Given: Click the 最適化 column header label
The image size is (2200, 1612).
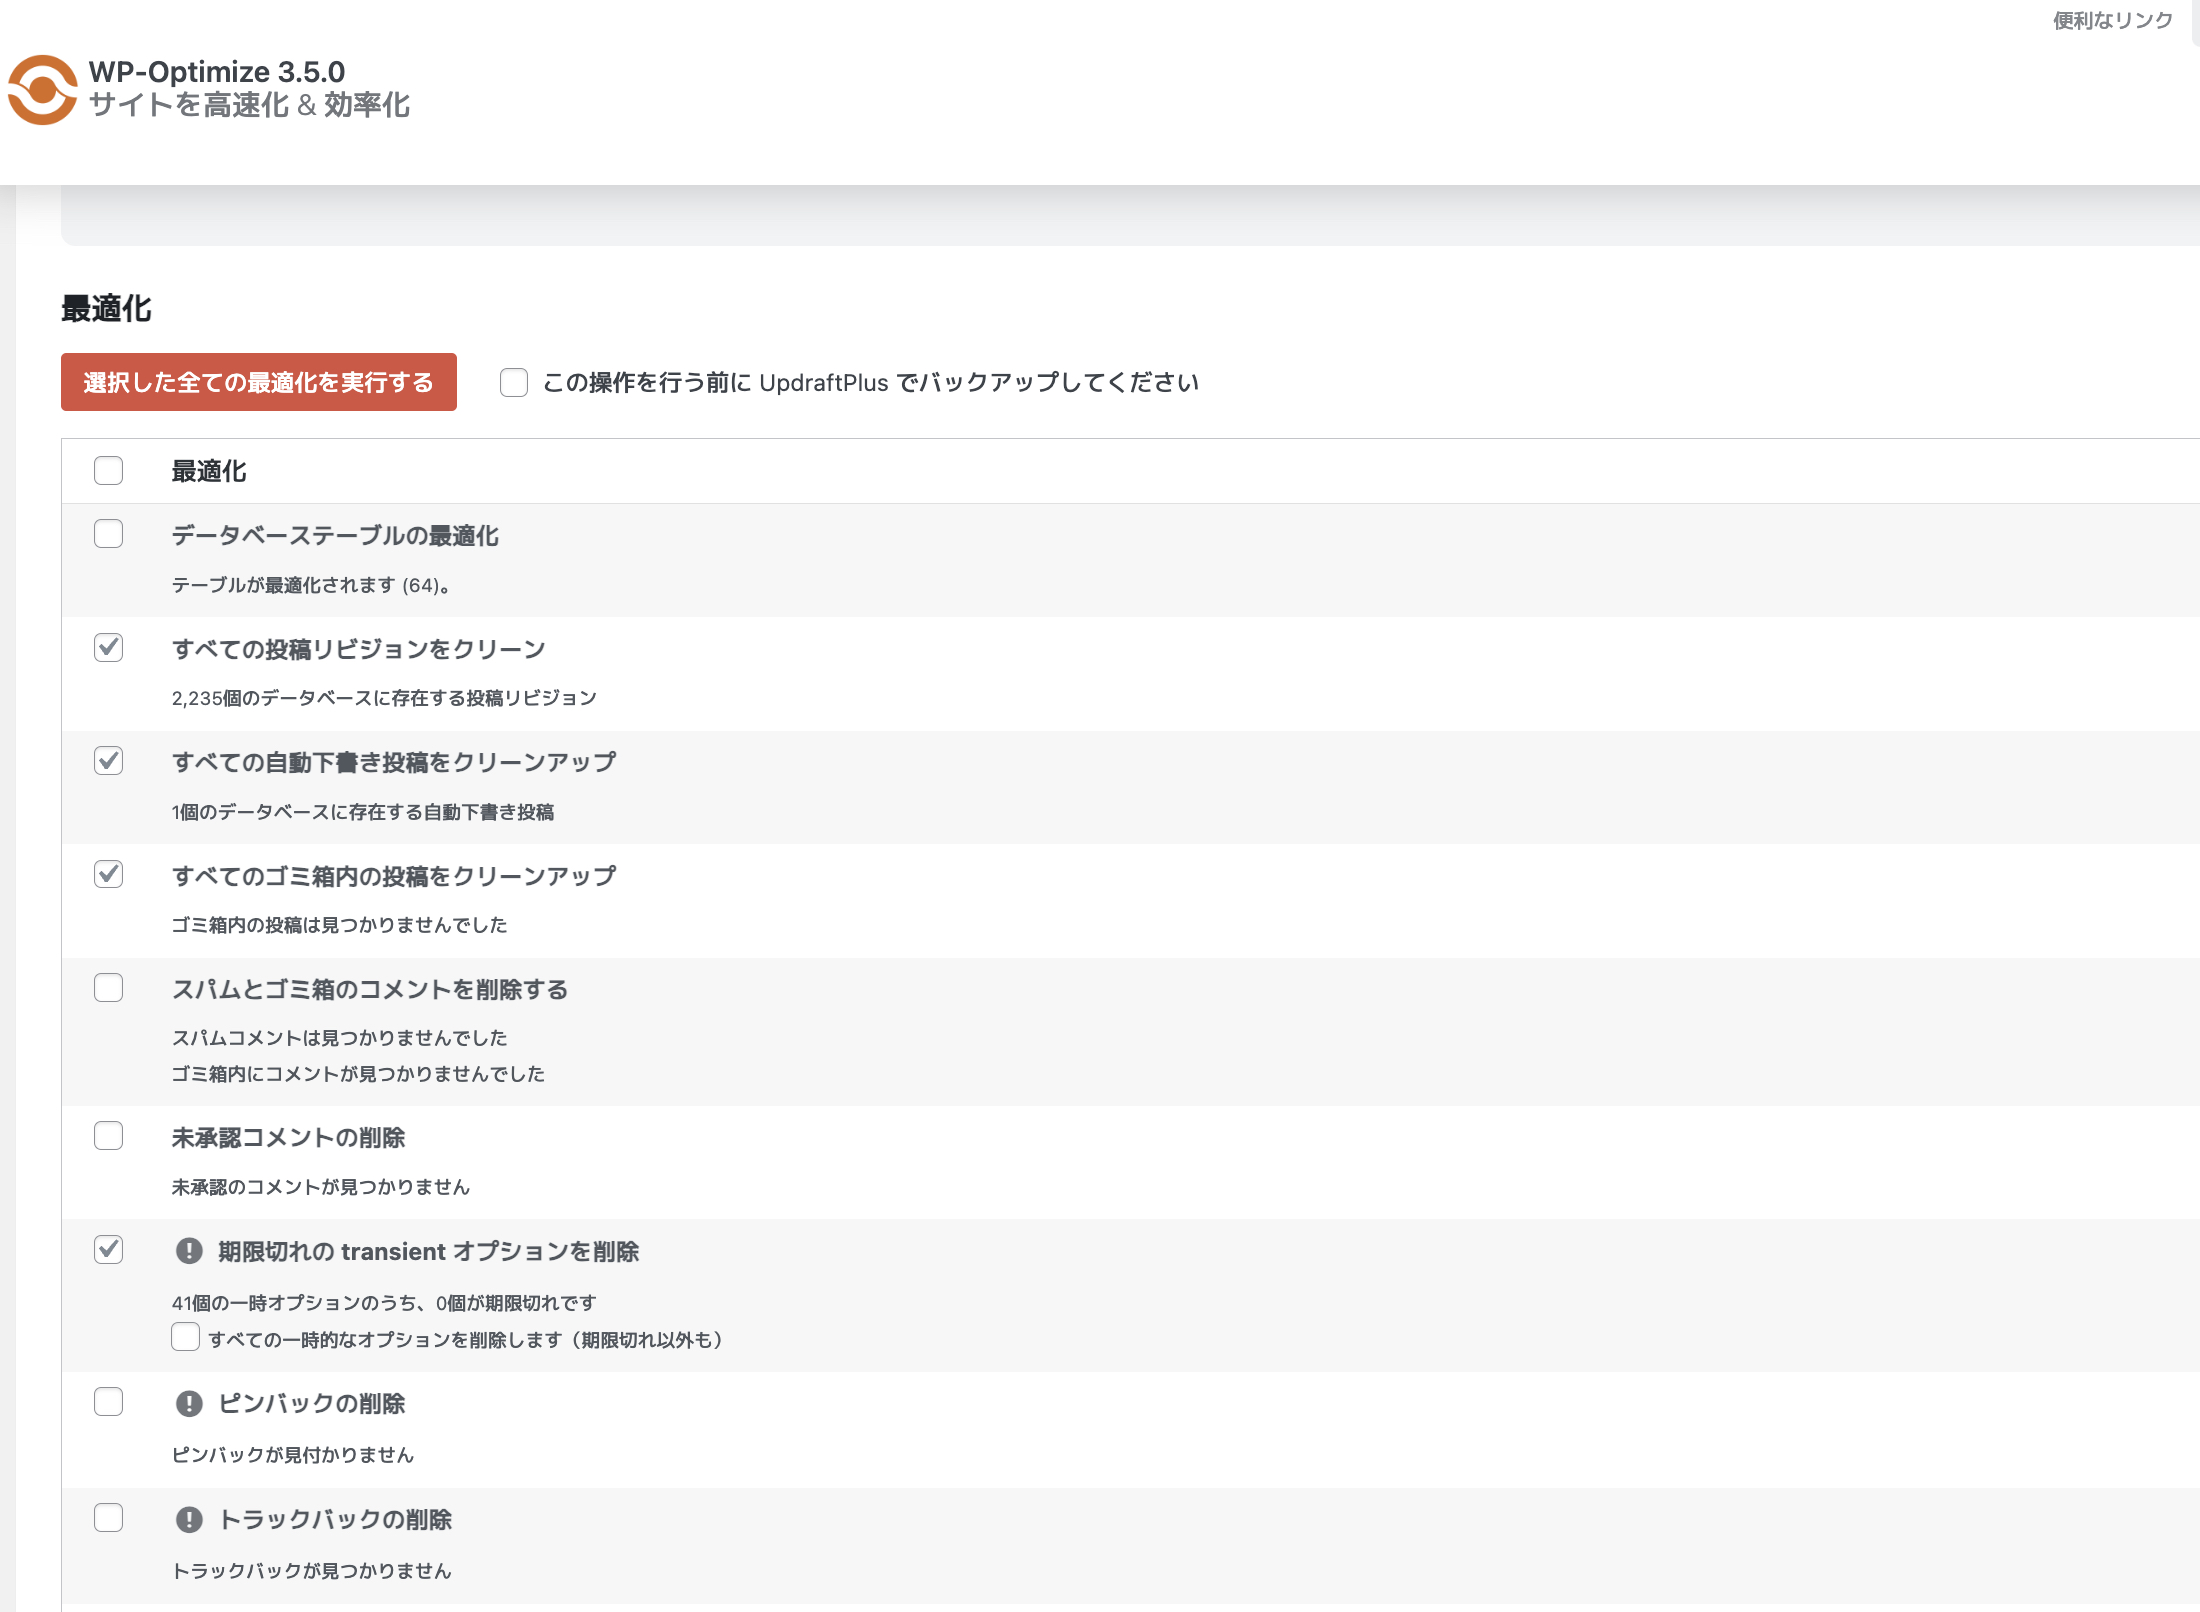Looking at the screenshot, I should (x=209, y=471).
